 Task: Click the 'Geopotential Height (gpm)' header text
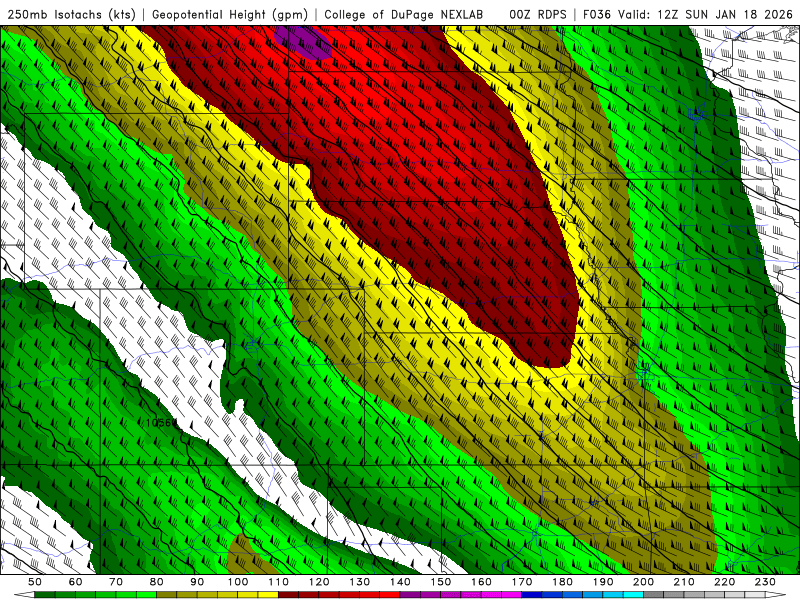pos(230,14)
